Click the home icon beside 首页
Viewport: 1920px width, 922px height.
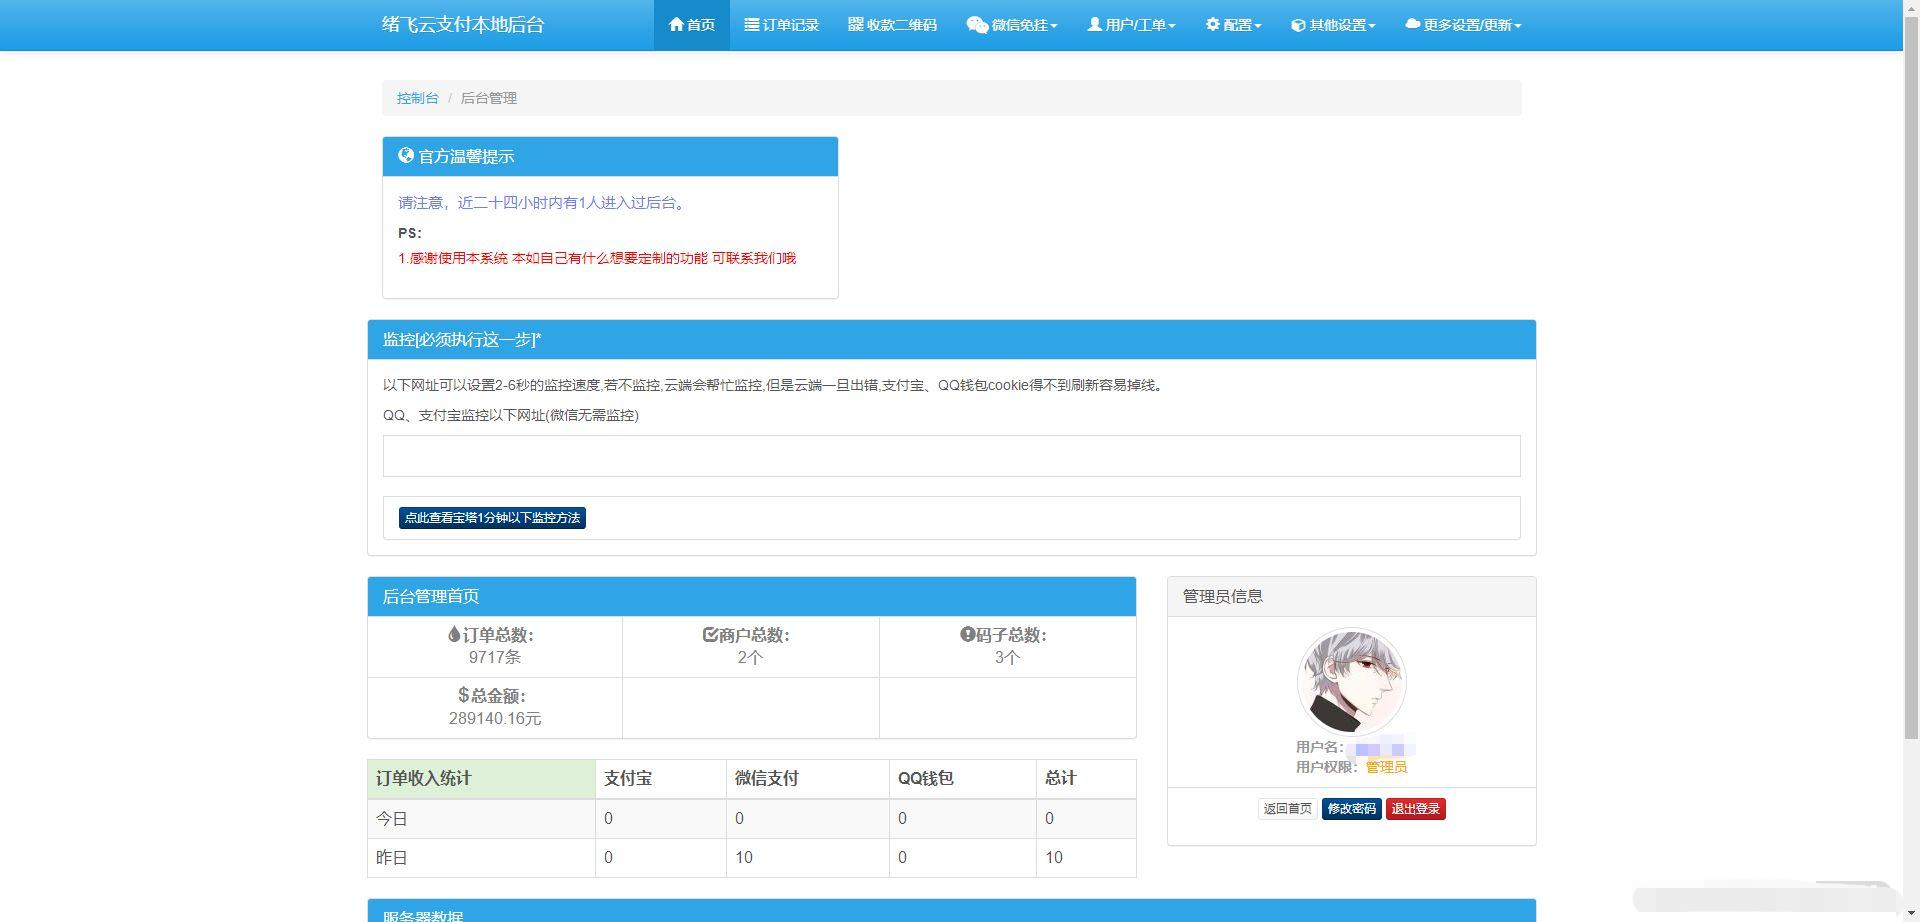(x=676, y=24)
